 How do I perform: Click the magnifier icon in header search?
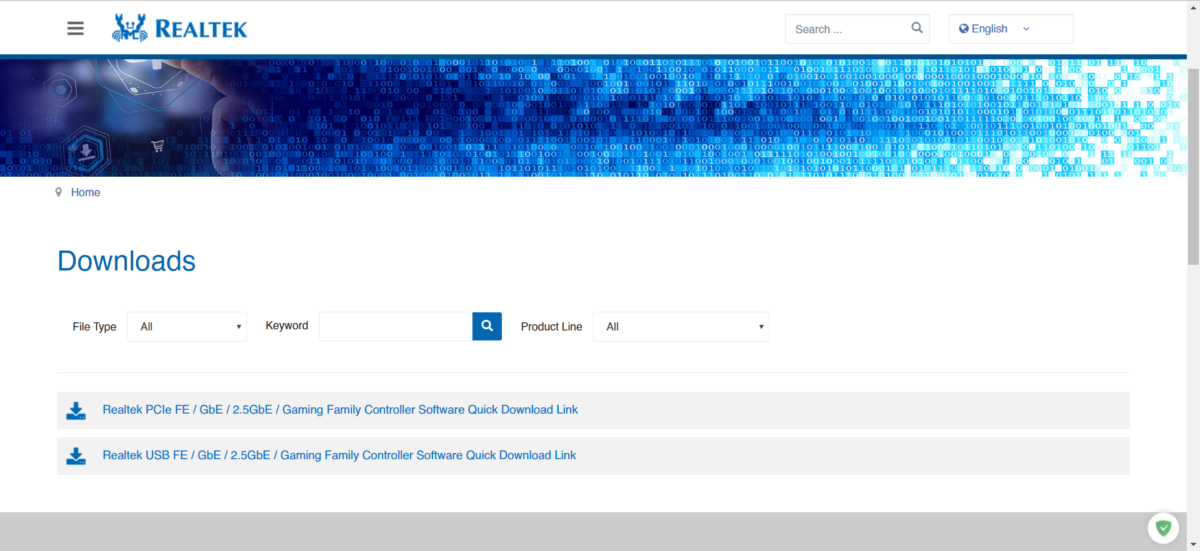click(917, 28)
